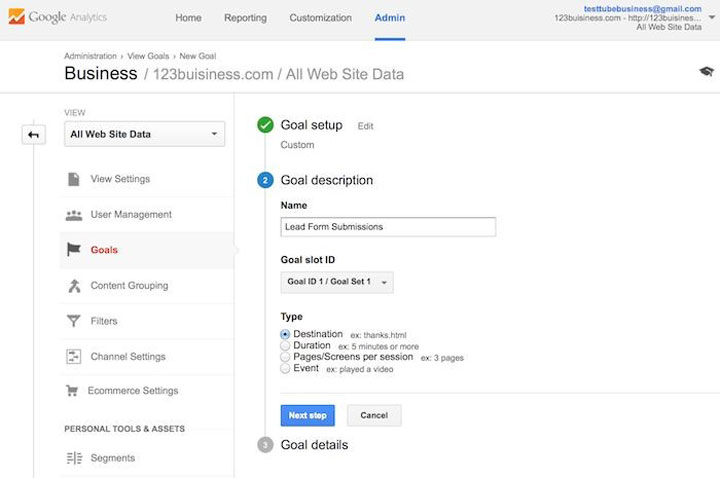Click the Goals flag icon
This screenshot has width=720, height=478.
tap(74, 250)
